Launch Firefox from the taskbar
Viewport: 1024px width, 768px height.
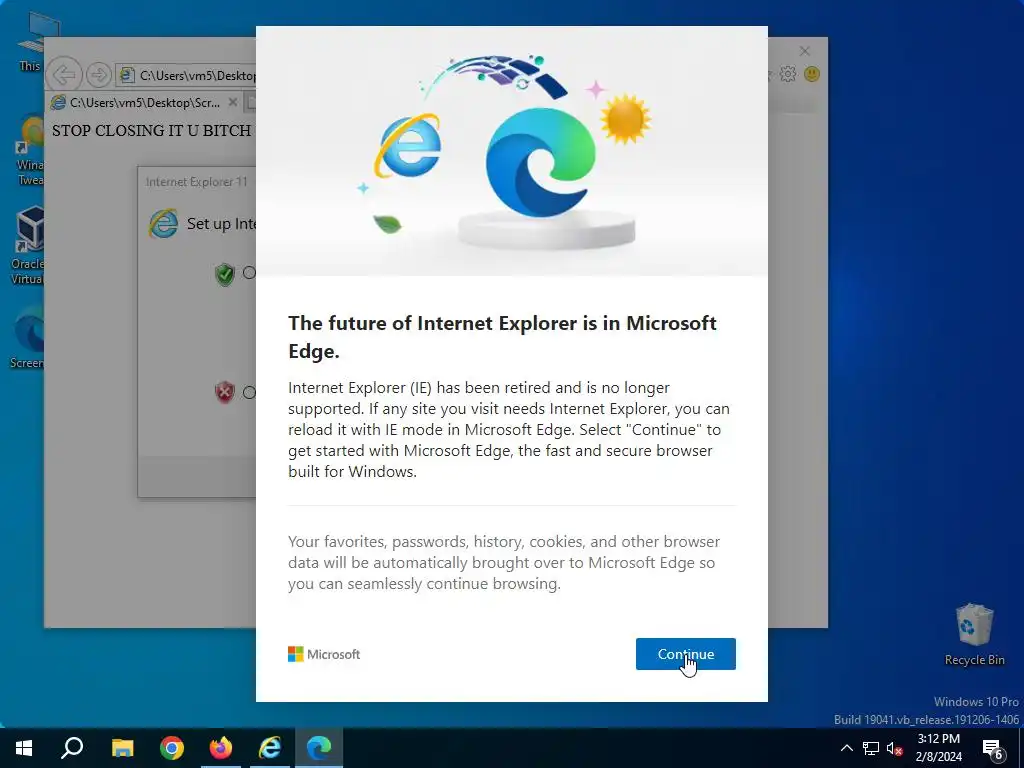pyautogui.click(x=221, y=748)
